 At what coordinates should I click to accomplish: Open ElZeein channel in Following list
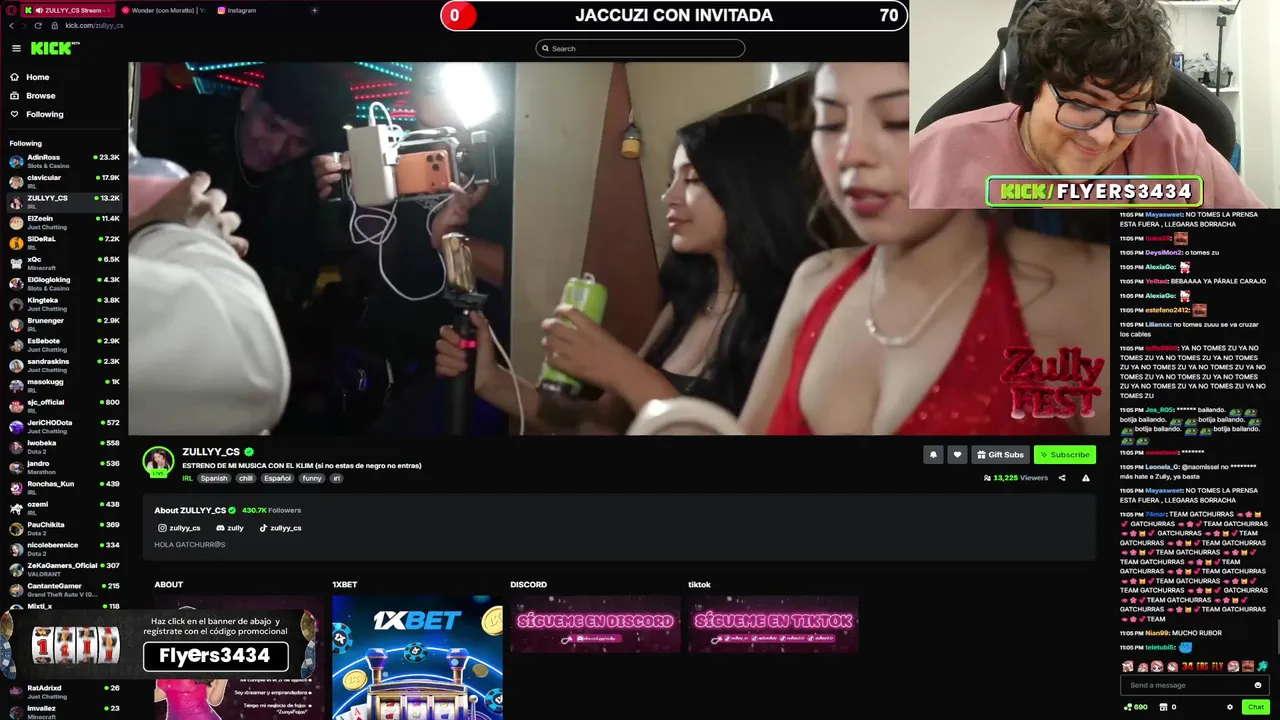64,222
